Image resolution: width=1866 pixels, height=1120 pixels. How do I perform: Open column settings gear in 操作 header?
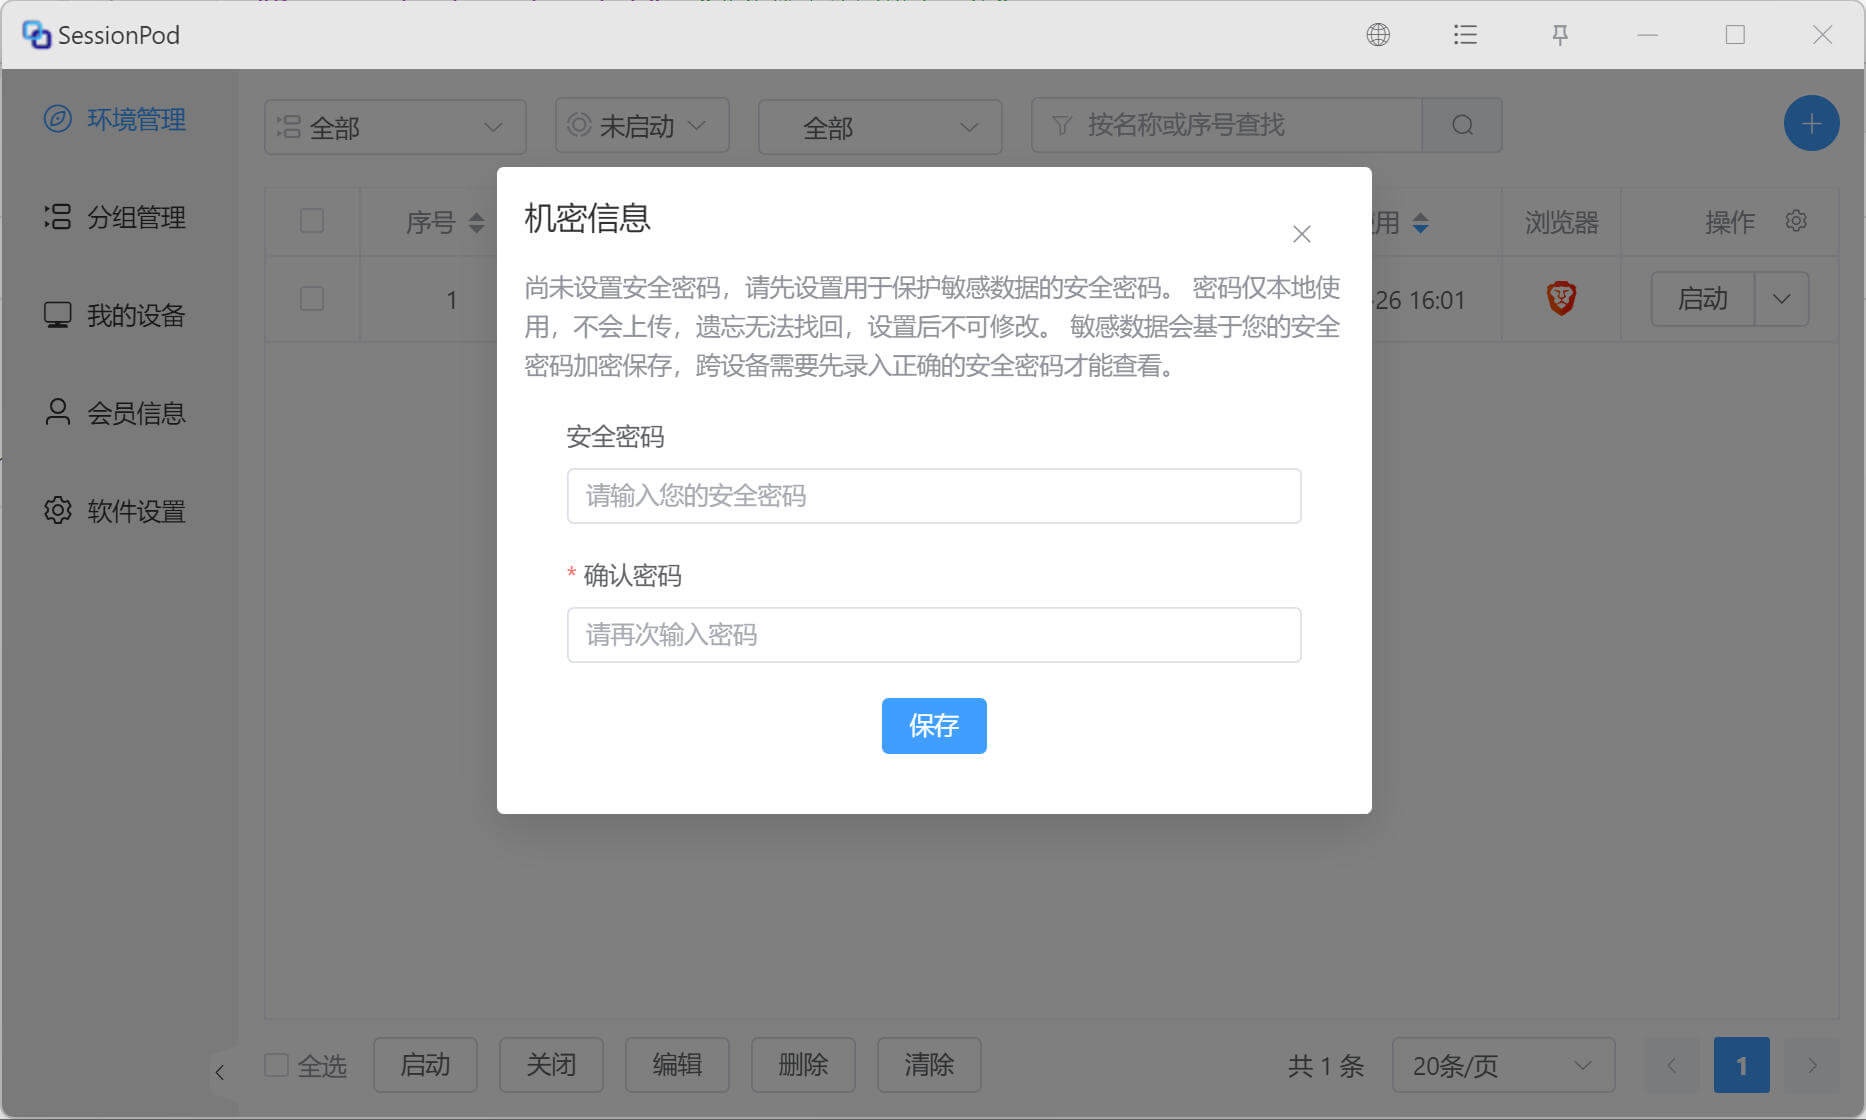1796,221
